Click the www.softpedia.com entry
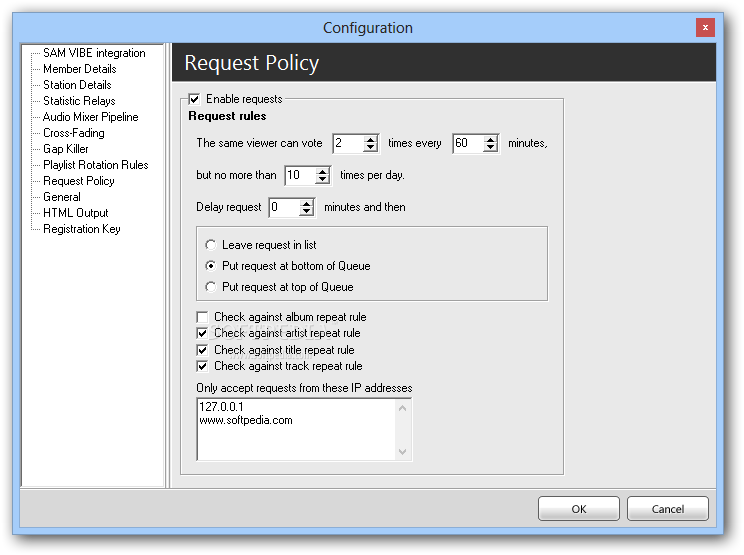 (x=246, y=420)
